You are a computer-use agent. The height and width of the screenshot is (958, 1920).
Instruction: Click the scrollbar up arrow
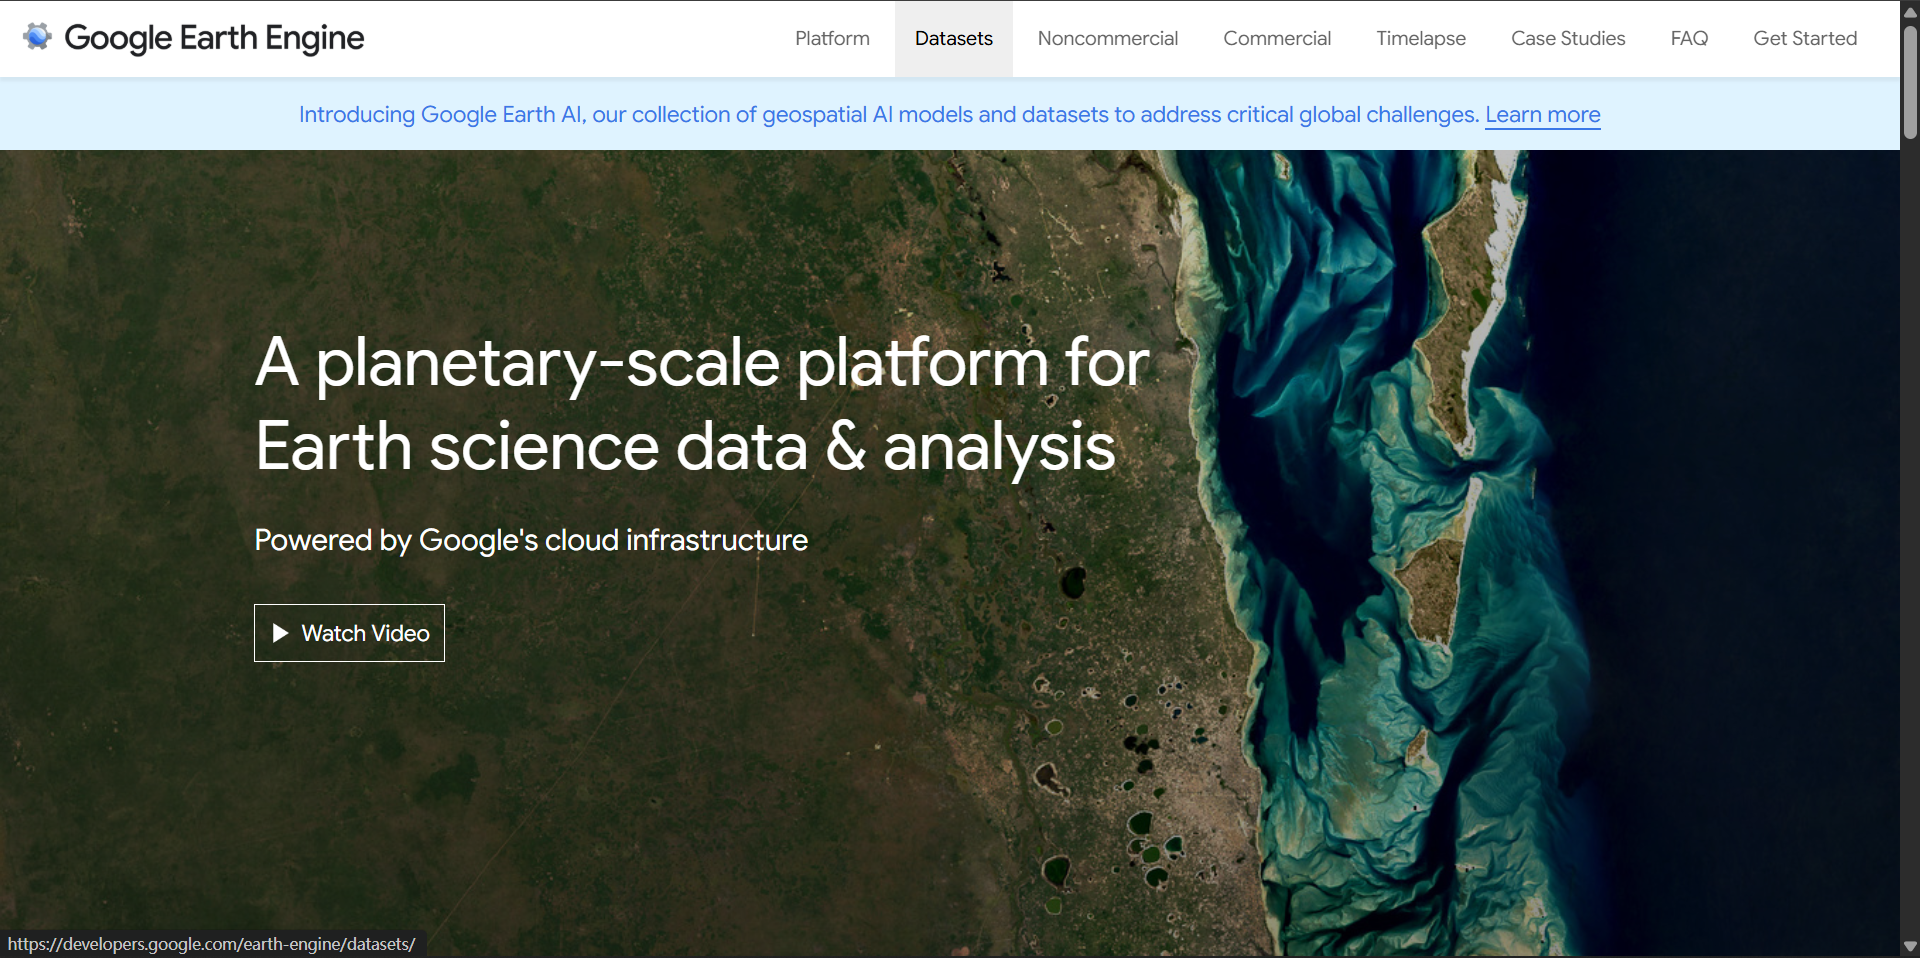[x=1910, y=11]
